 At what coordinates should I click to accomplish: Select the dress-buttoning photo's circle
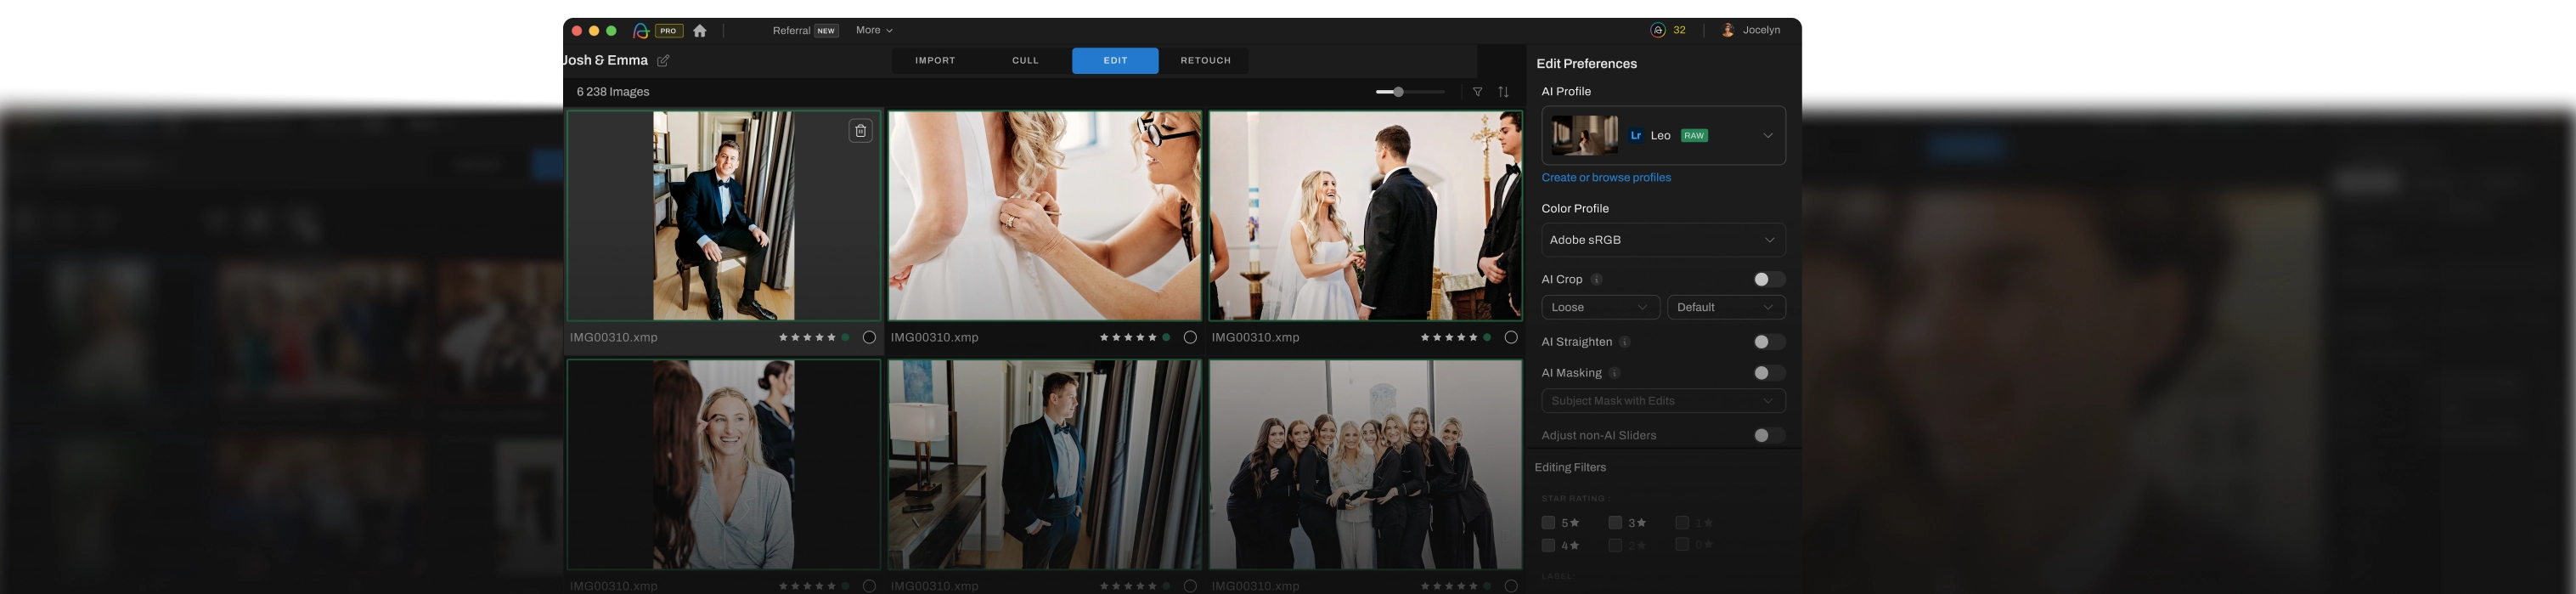(1190, 338)
